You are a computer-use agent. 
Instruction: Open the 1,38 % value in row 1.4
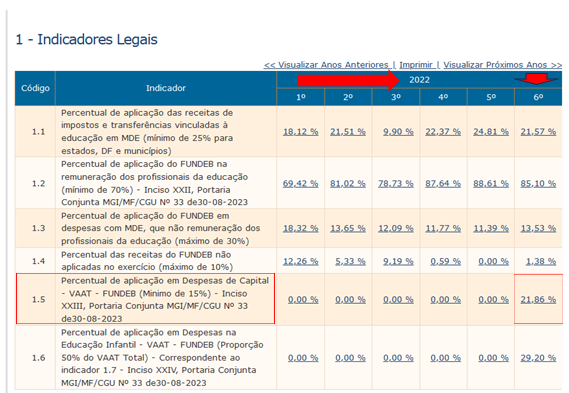pyautogui.click(x=541, y=261)
